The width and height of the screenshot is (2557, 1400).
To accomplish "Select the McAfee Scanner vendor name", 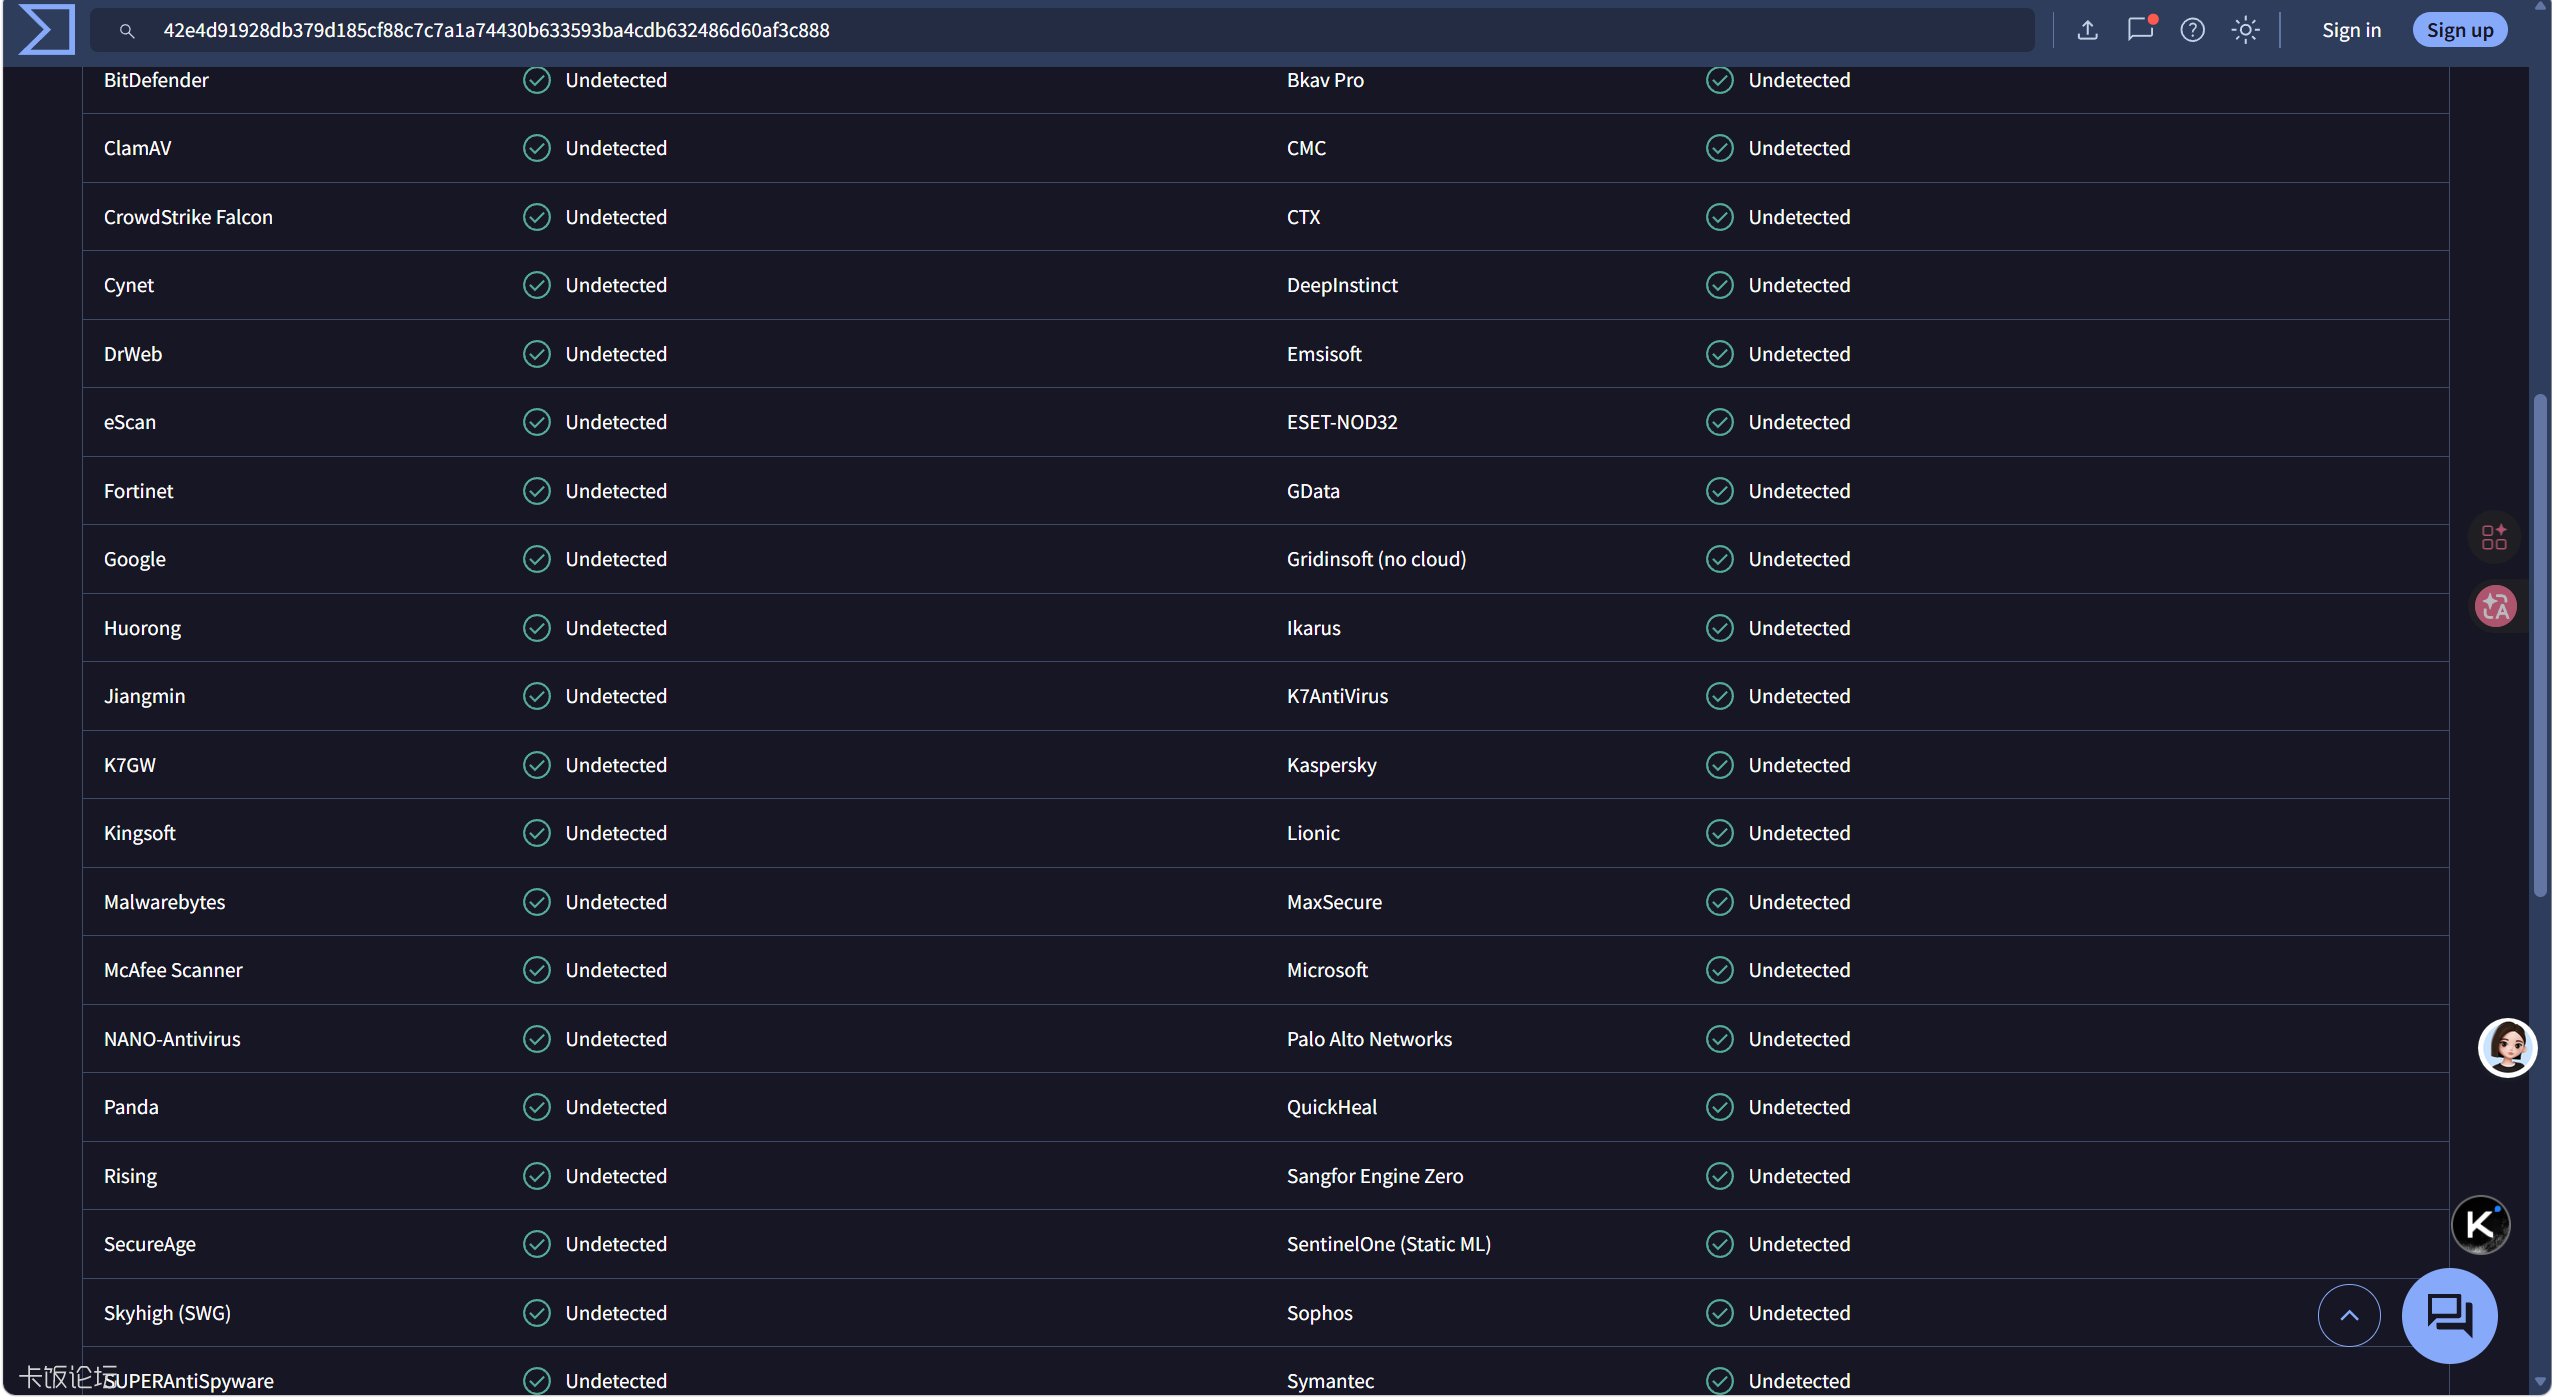I will coord(173,970).
